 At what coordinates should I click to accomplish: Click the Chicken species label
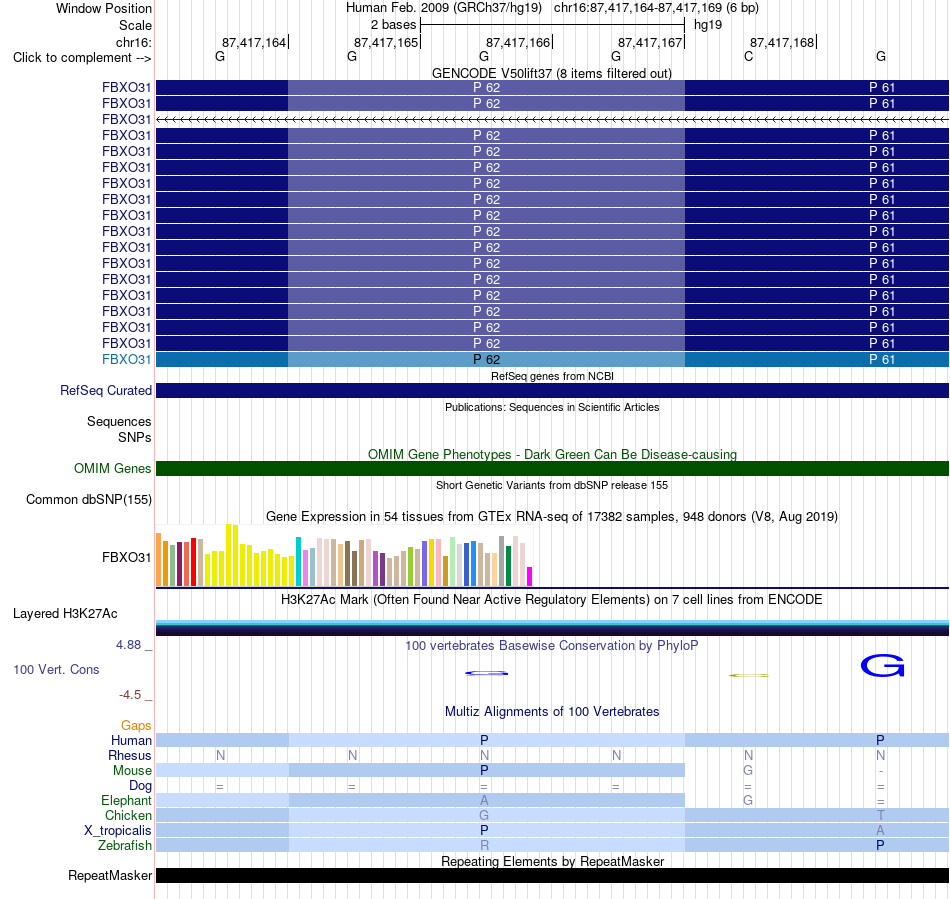(128, 815)
